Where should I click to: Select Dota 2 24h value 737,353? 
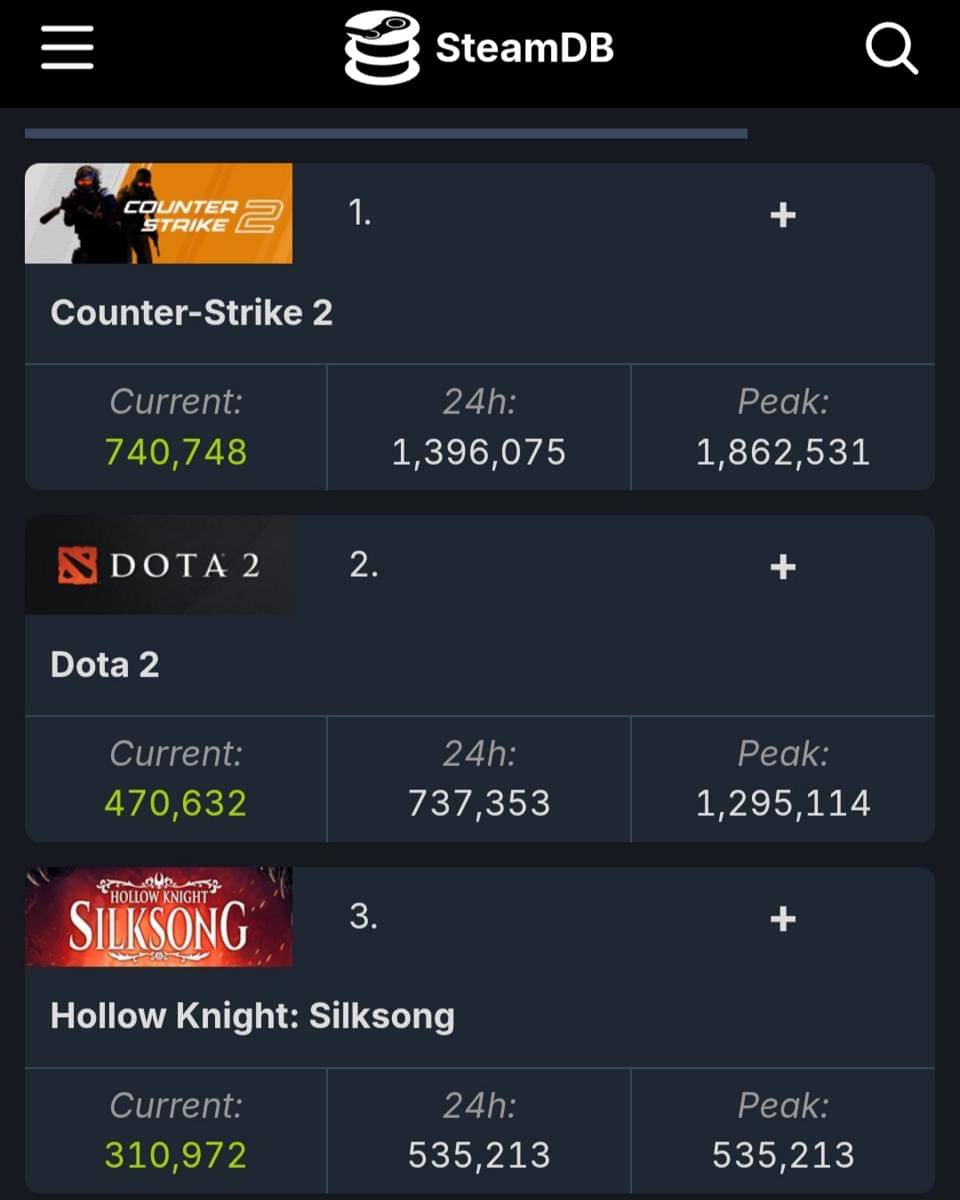479,804
